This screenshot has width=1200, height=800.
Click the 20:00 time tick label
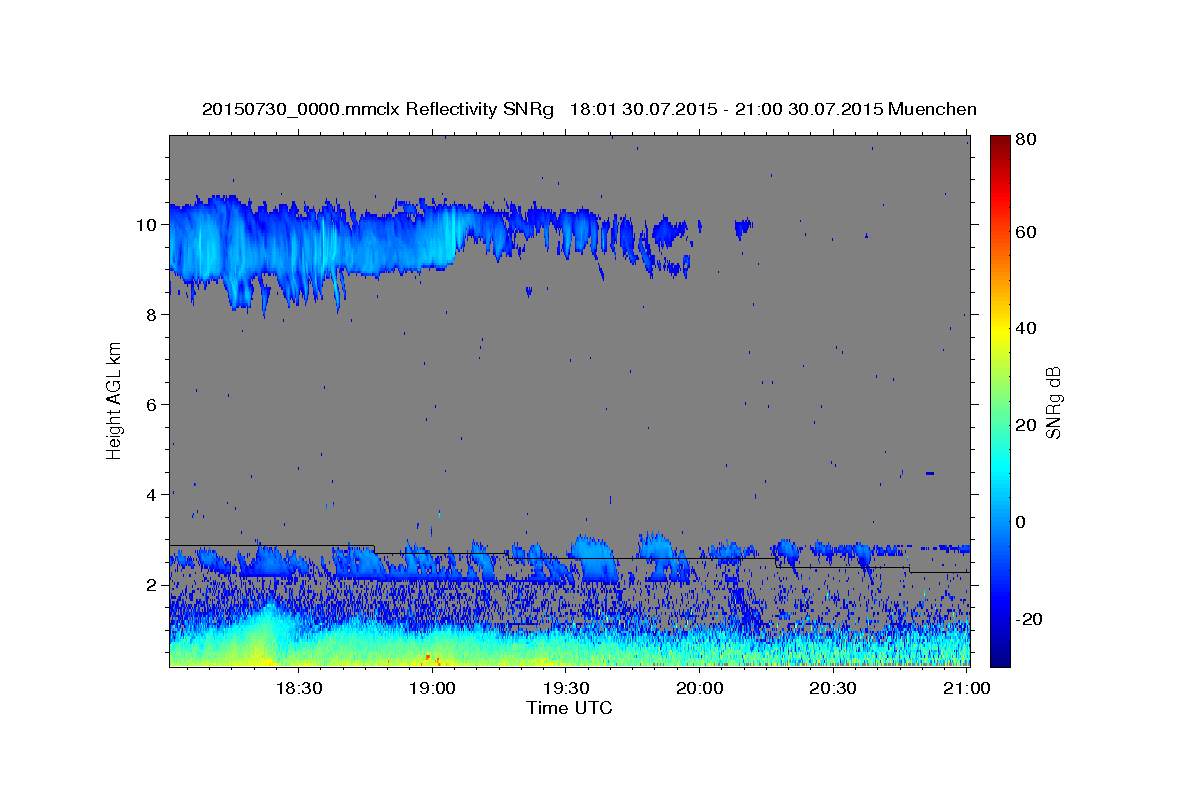coord(699,689)
